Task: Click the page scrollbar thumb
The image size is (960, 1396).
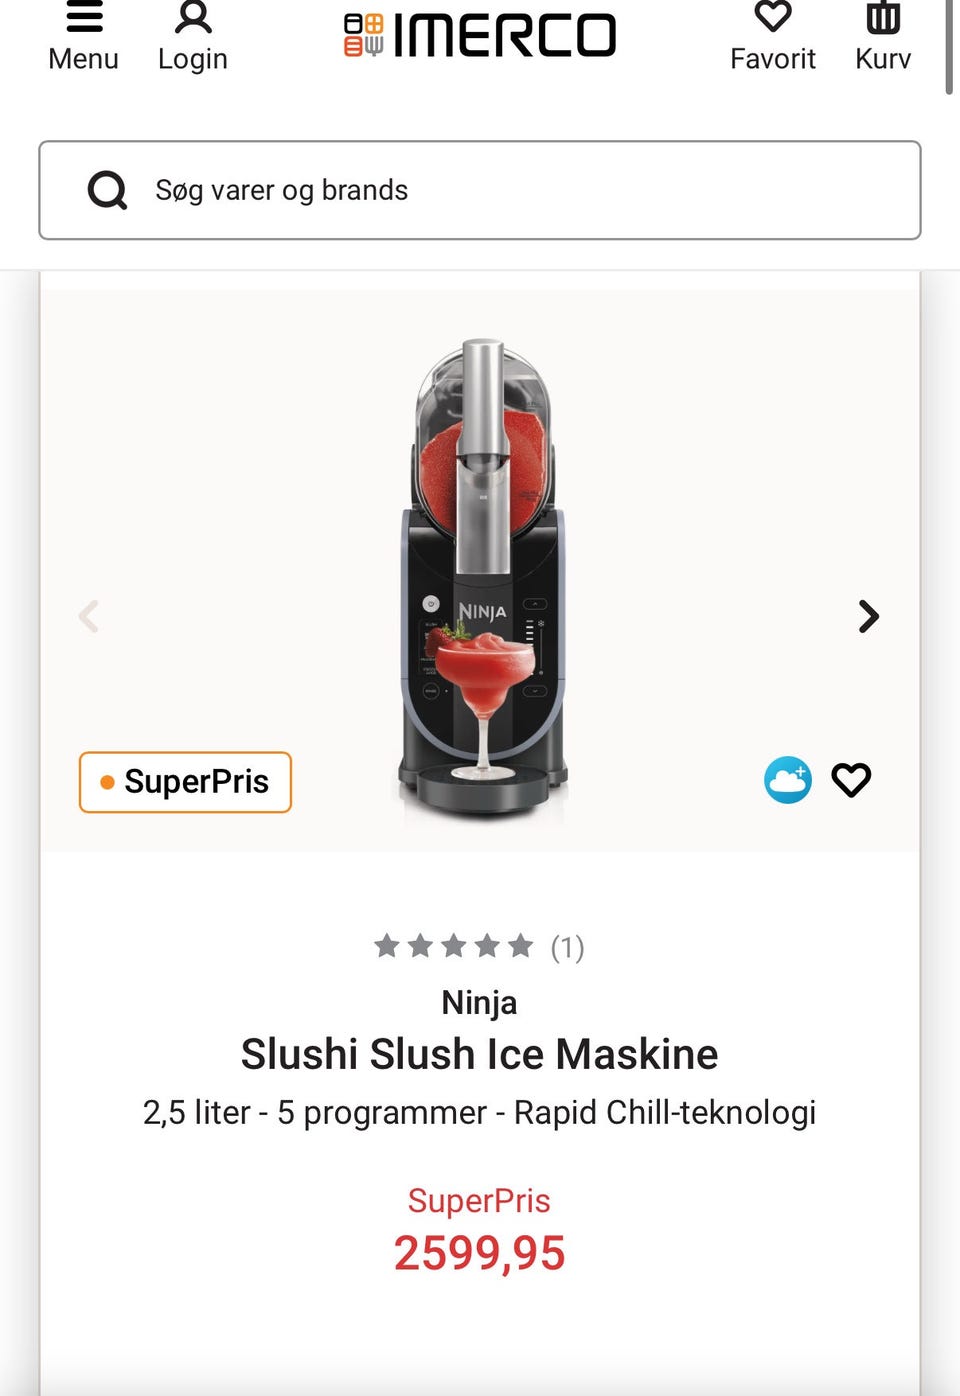Action: (949, 48)
